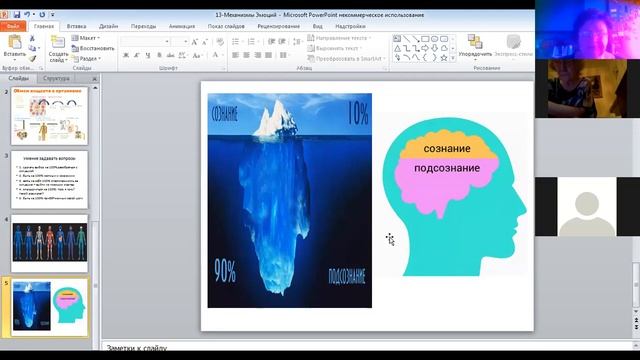Viewport: 640px width, 360px height.
Task: Click the Cut scissors icon
Action: click(x=32, y=38)
